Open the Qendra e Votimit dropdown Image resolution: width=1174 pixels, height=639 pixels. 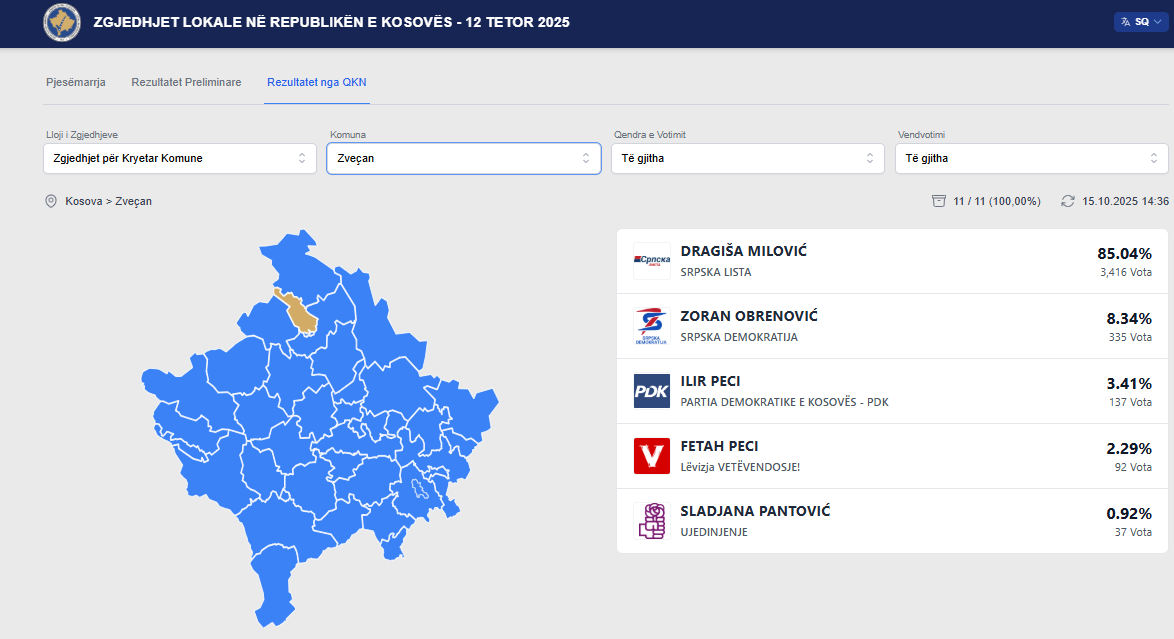click(747, 158)
